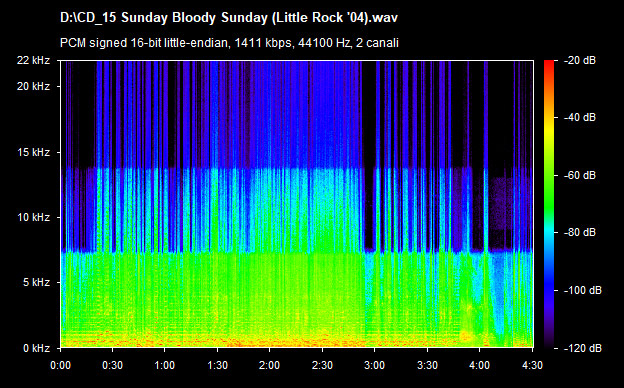Click the -20 dB color scale label
Image resolution: width=624 pixels, height=388 pixels.
coord(580,60)
